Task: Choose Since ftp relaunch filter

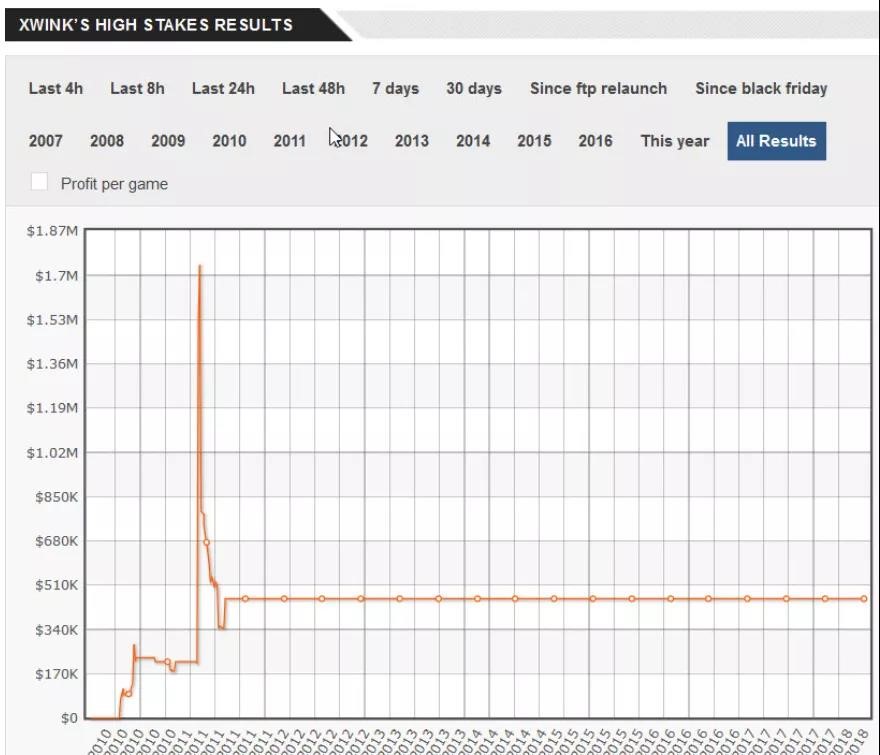Action: (x=598, y=89)
